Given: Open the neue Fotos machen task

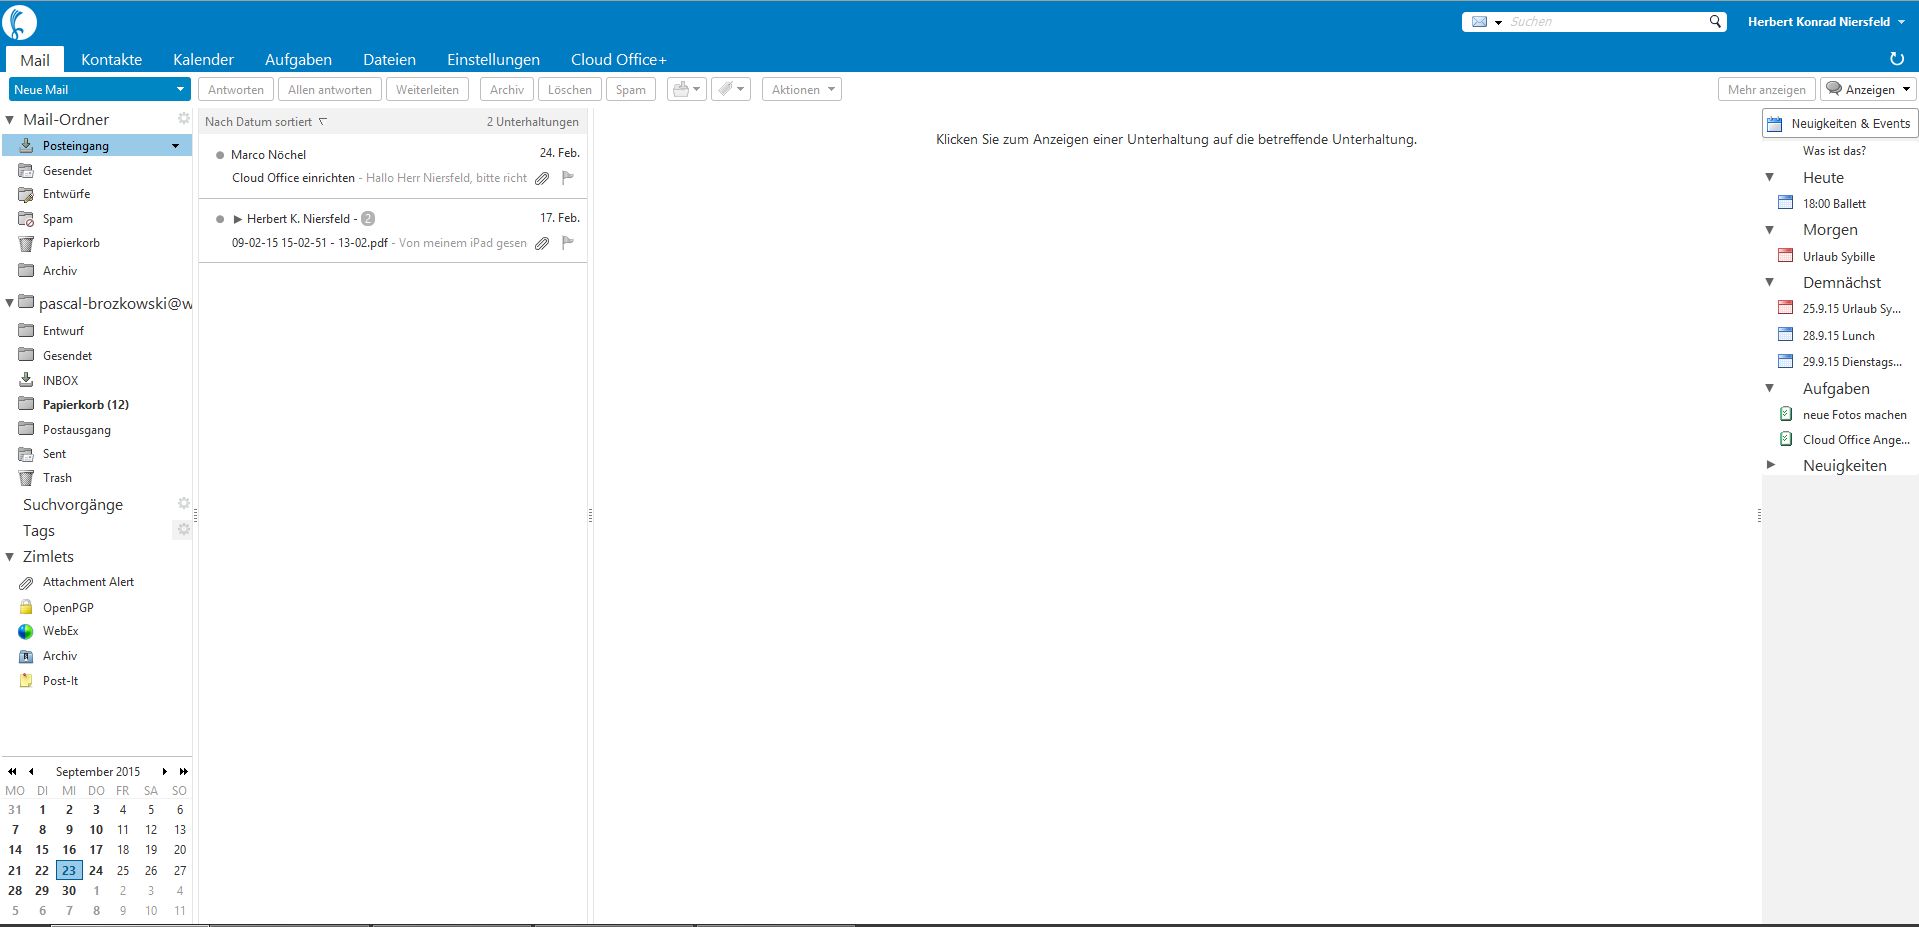Looking at the screenshot, I should click(1854, 415).
